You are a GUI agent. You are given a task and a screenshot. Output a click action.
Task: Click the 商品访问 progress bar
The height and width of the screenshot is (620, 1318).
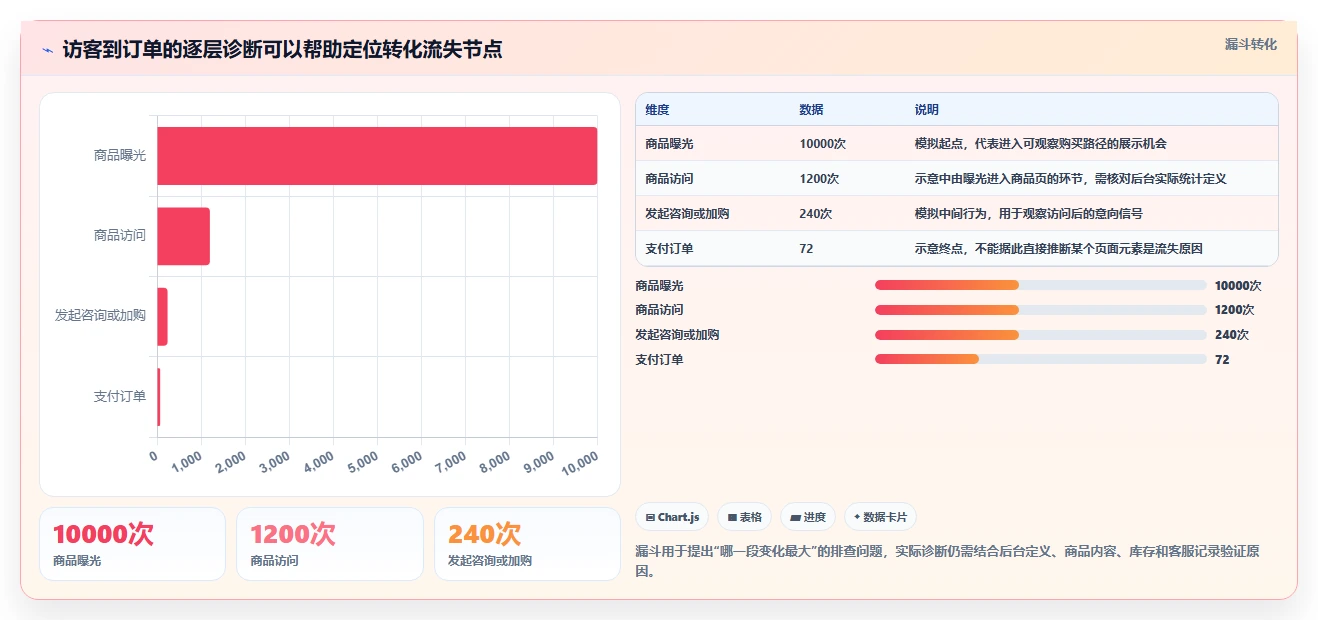coord(1040,310)
